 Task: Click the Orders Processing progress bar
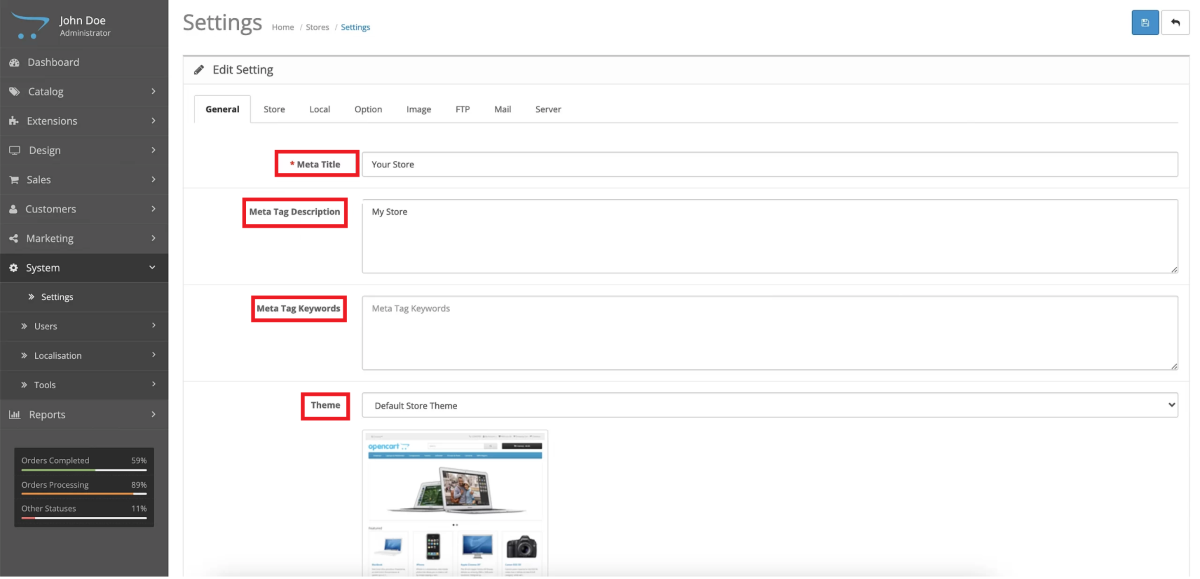pos(84,493)
